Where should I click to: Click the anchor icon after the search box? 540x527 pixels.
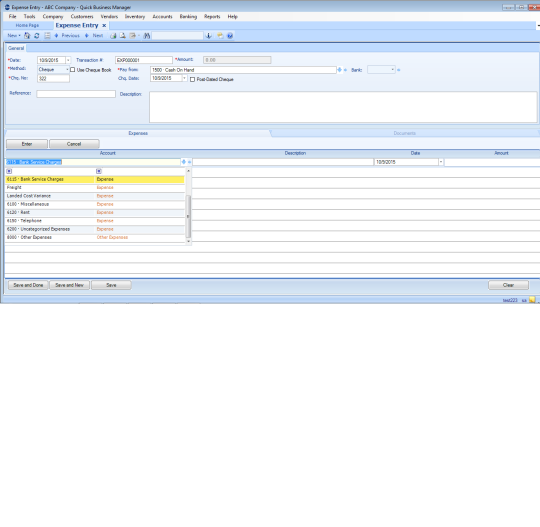pos(208,35)
